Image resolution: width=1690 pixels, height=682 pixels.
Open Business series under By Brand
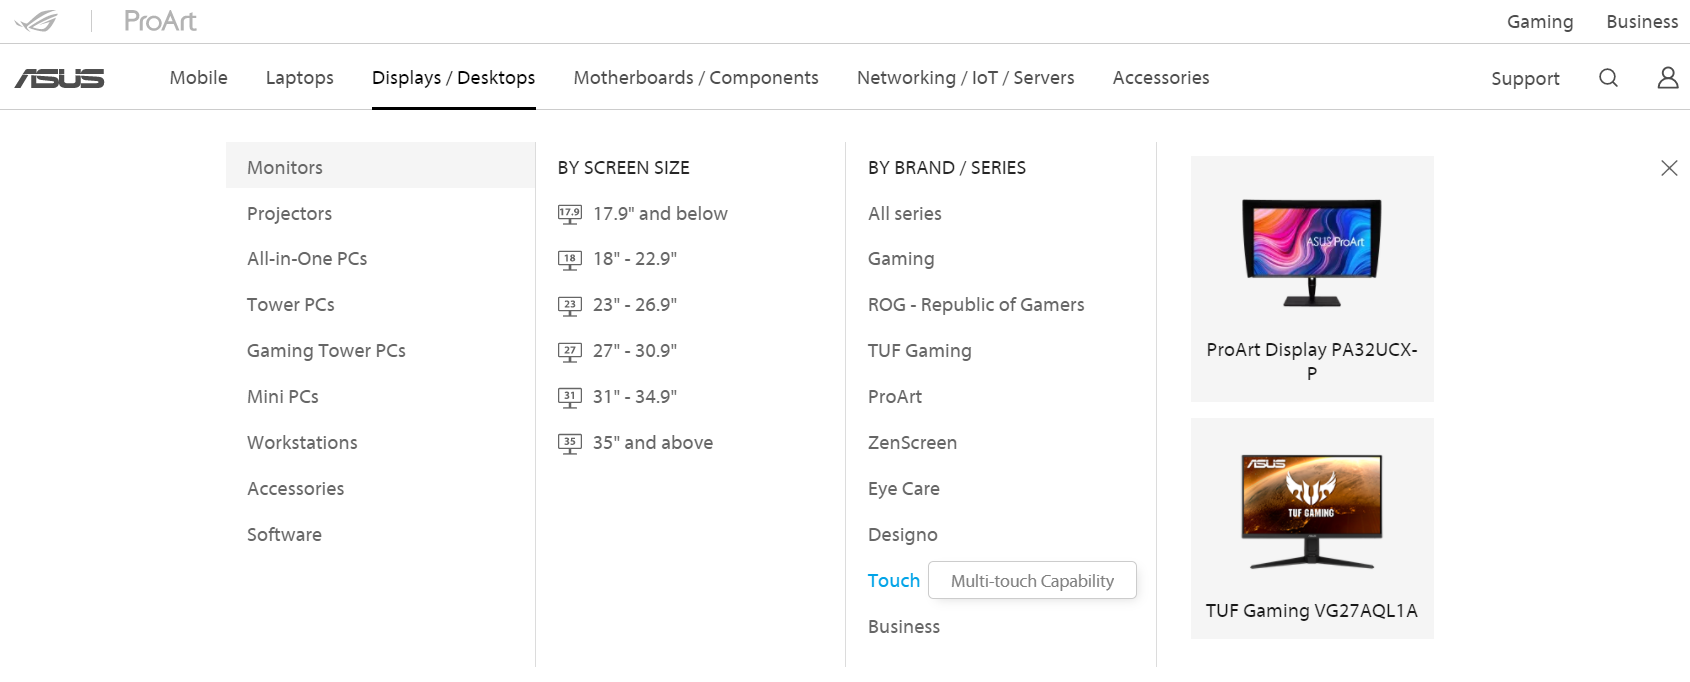tap(904, 627)
